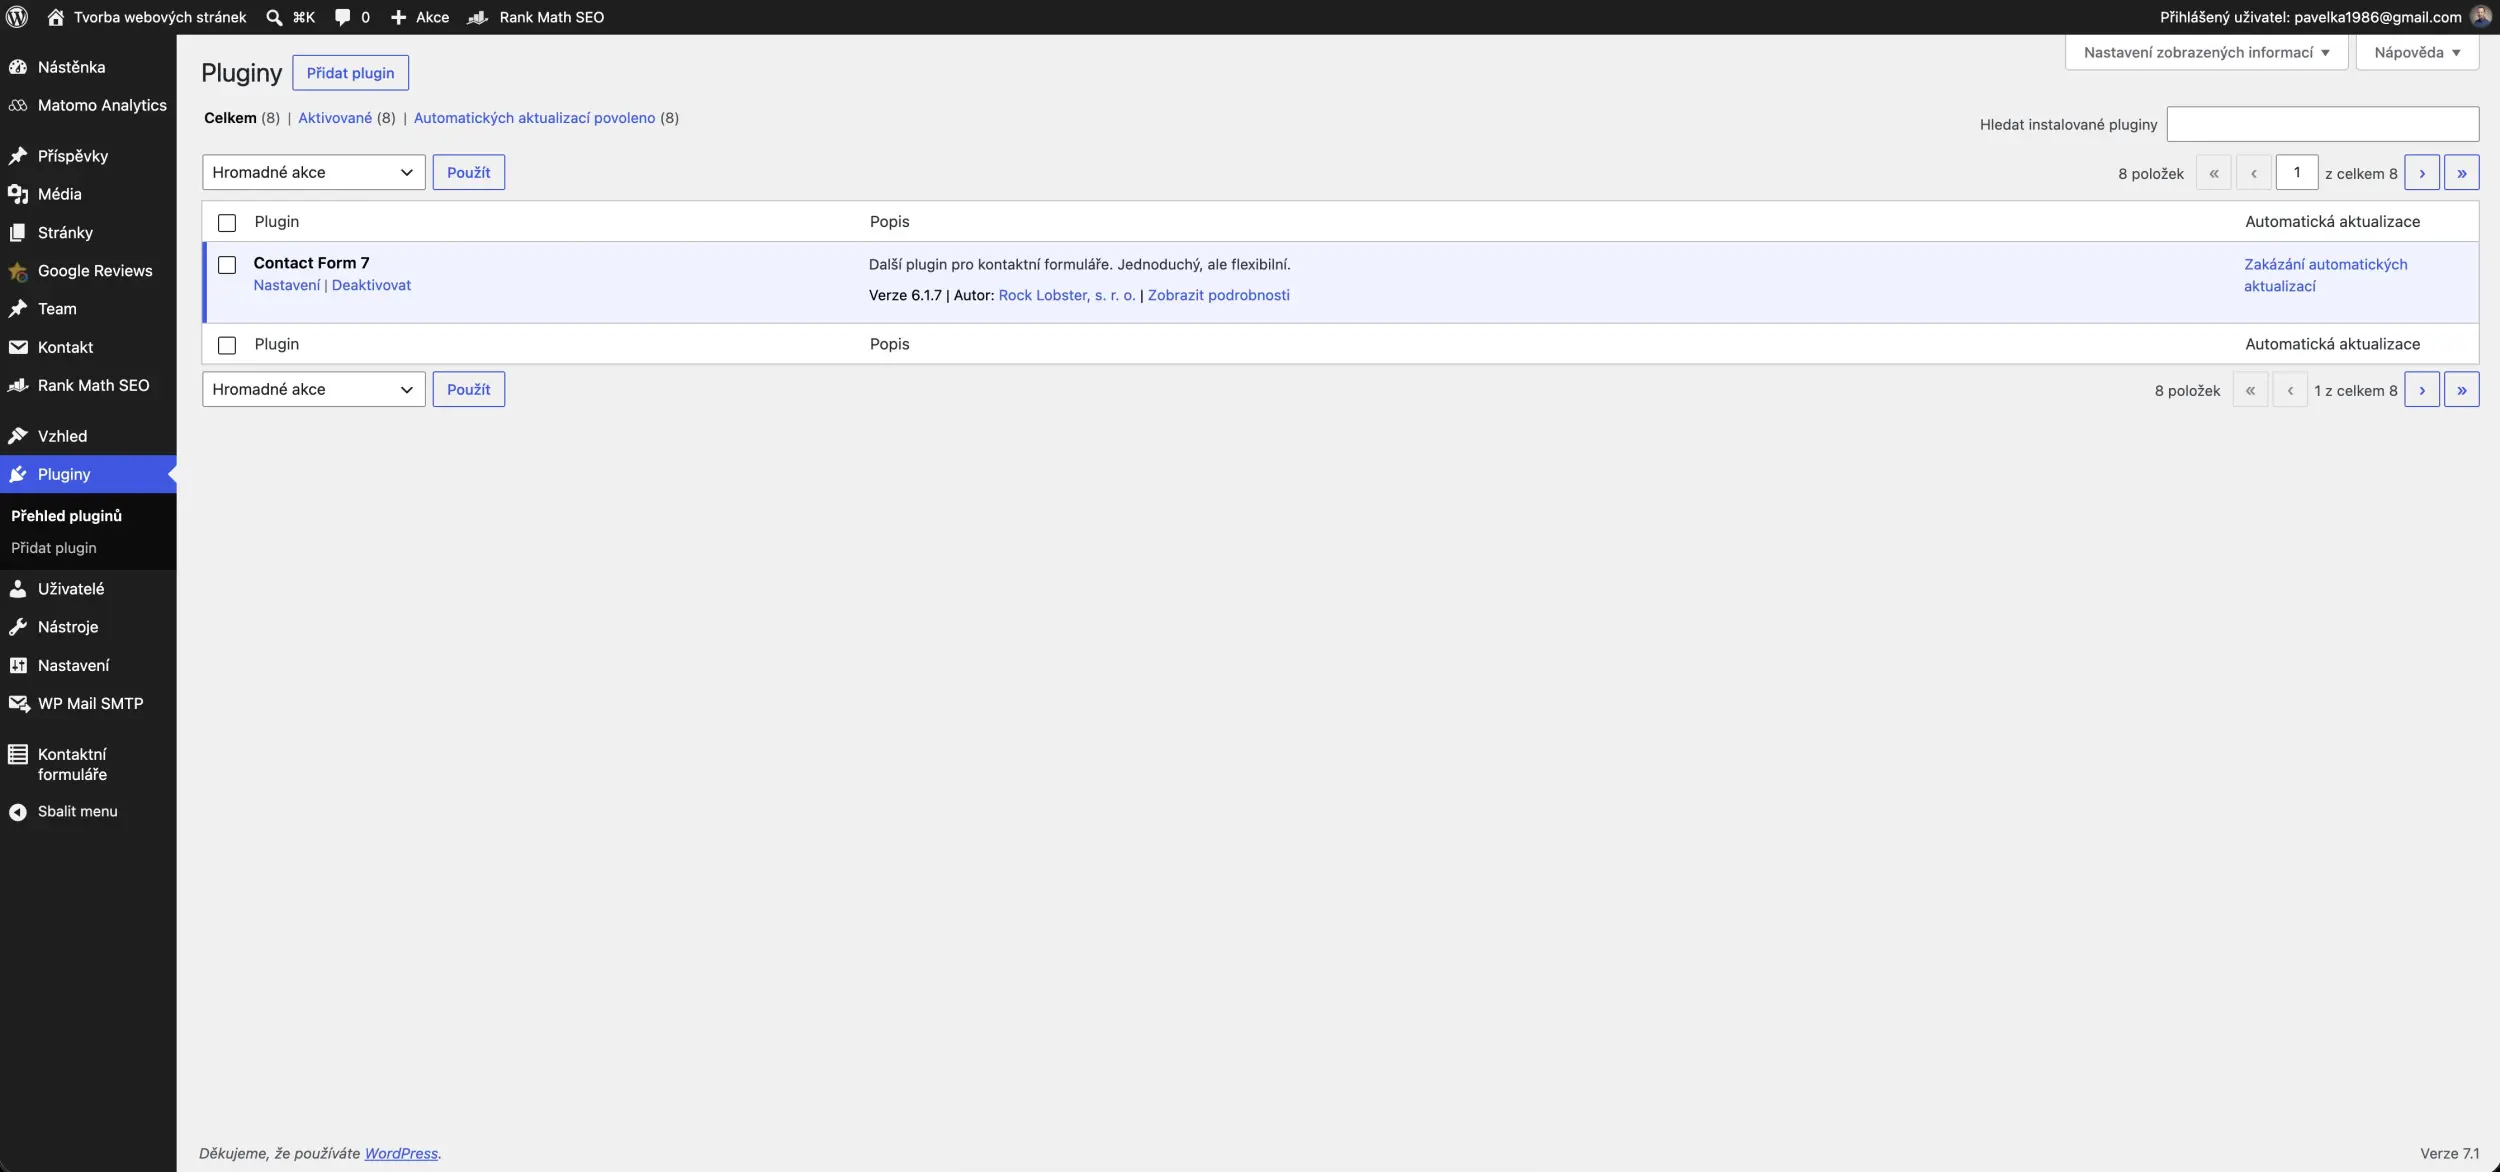Expand the Nápověda help panel

tap(2417, 52)
